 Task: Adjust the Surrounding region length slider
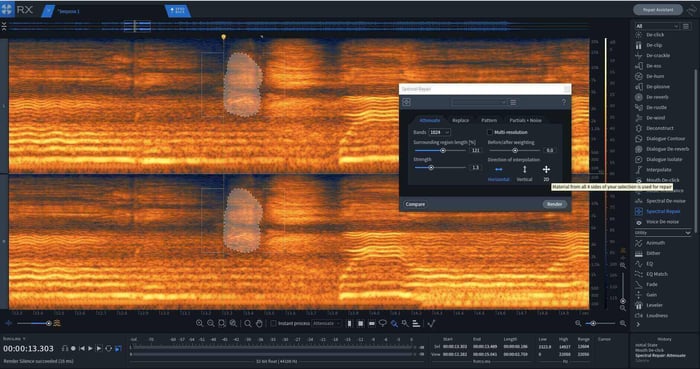click(x=441, y=151)
